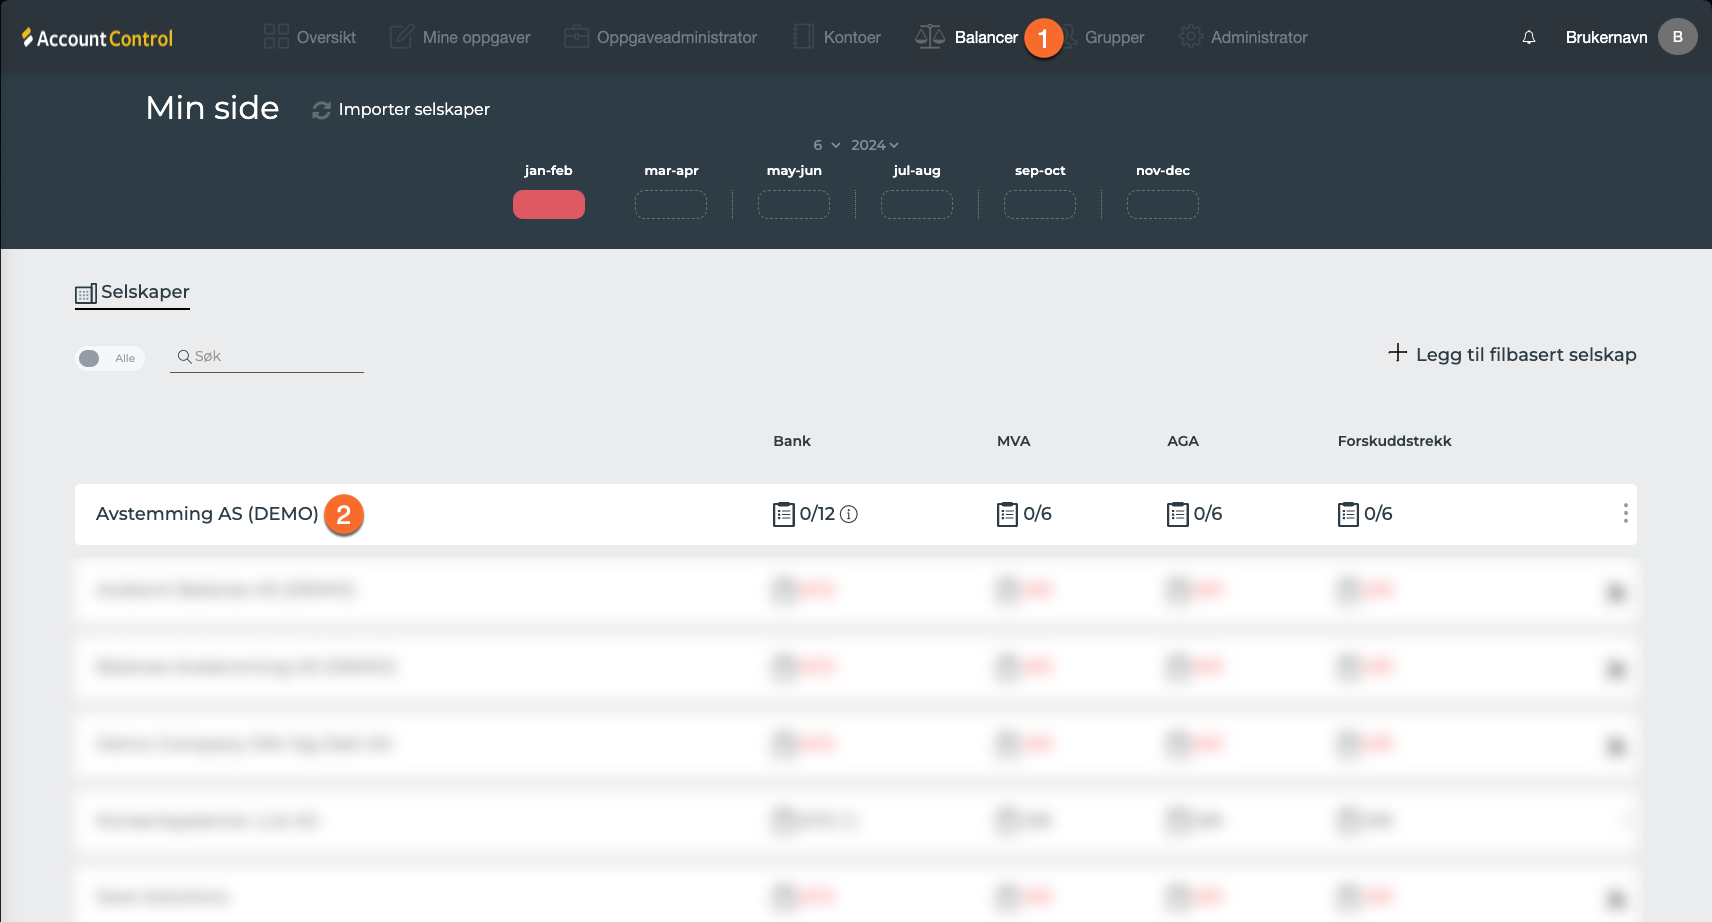Screen dimensions: 1712x922
Task: Select the nov-dec period box
Action: [x=1162, y=204]
